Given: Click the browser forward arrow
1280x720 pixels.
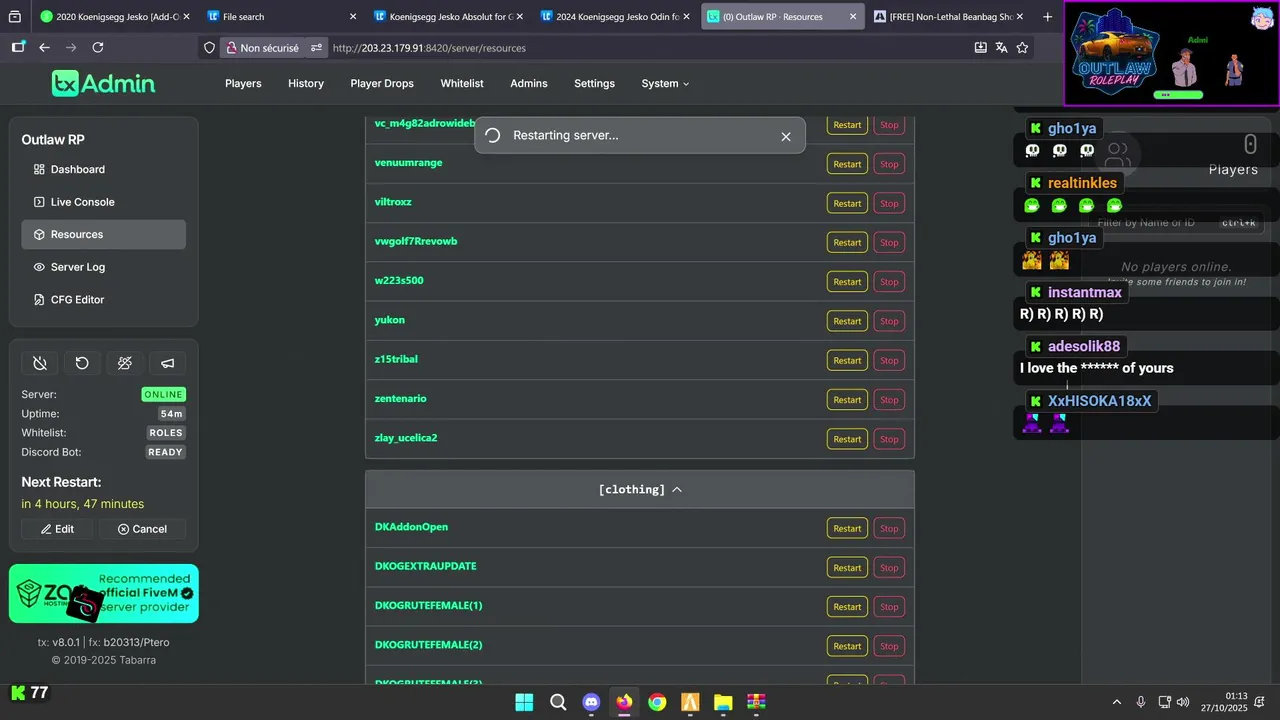Looking at the screenshot, I should coord(71,47).
